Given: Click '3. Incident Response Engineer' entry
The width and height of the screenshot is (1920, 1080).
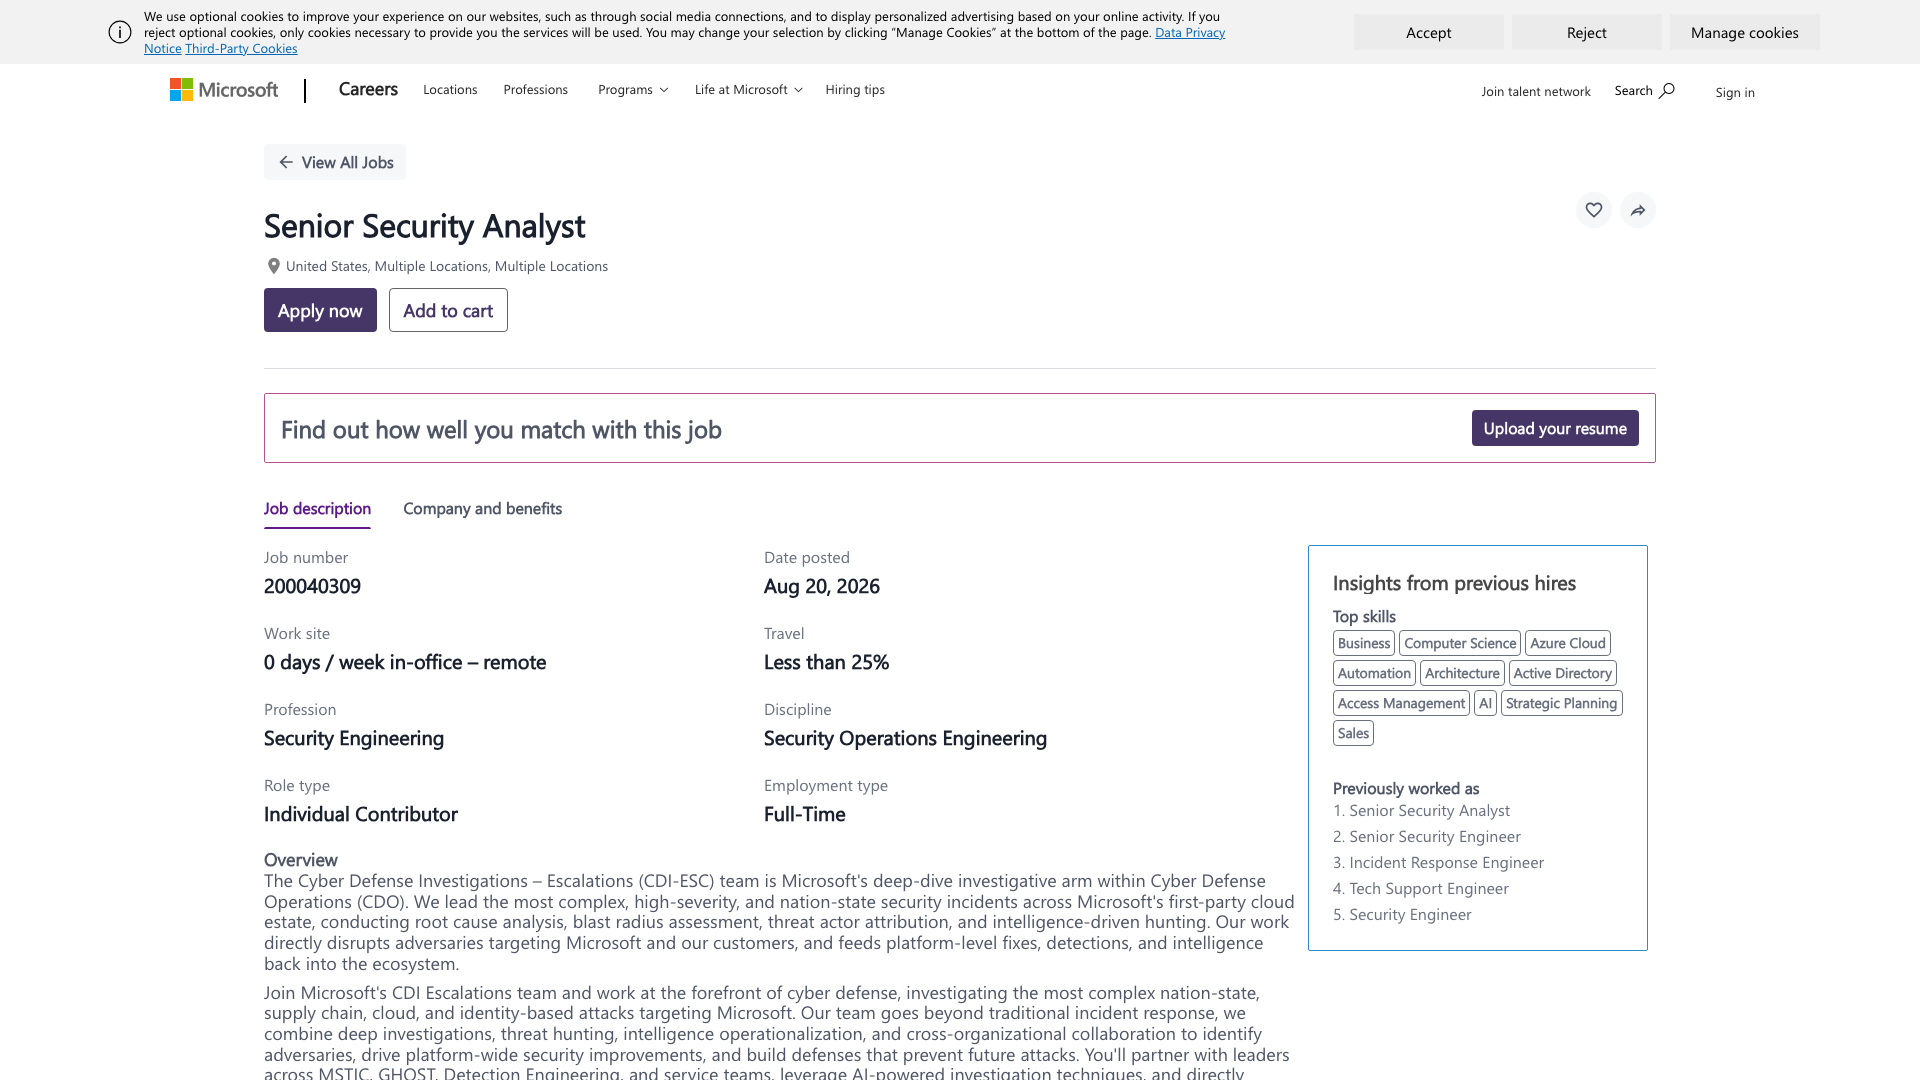Looking at the screenshot, I should (1438, 863).
